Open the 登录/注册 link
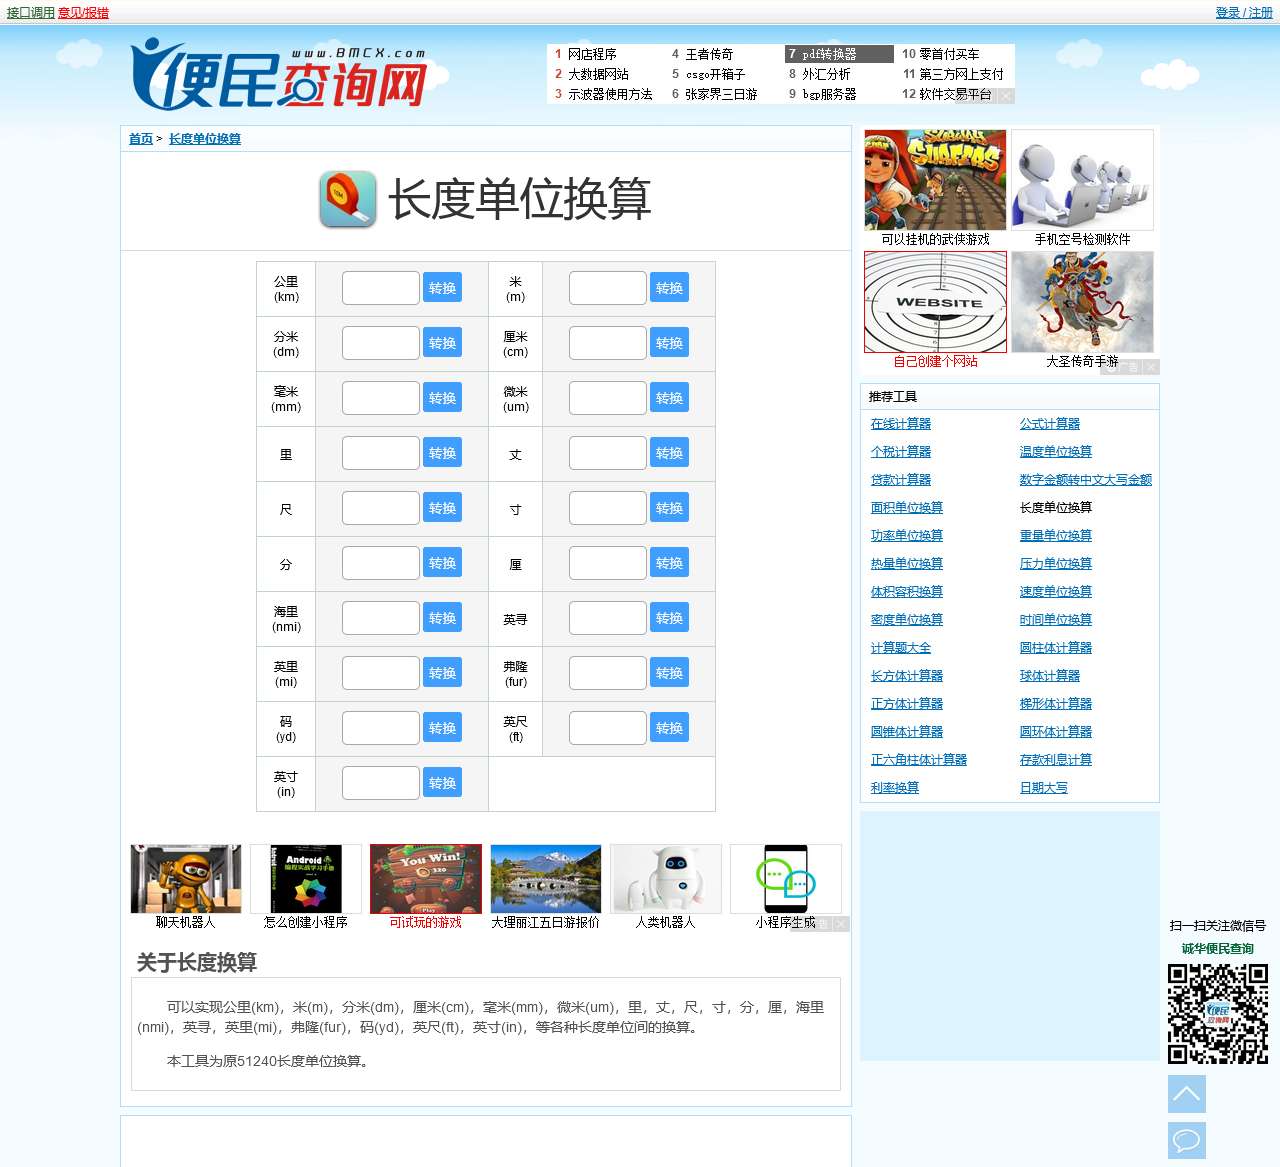The width and height of the screenshot is (1280, 1167). (x=1244, y=13)
